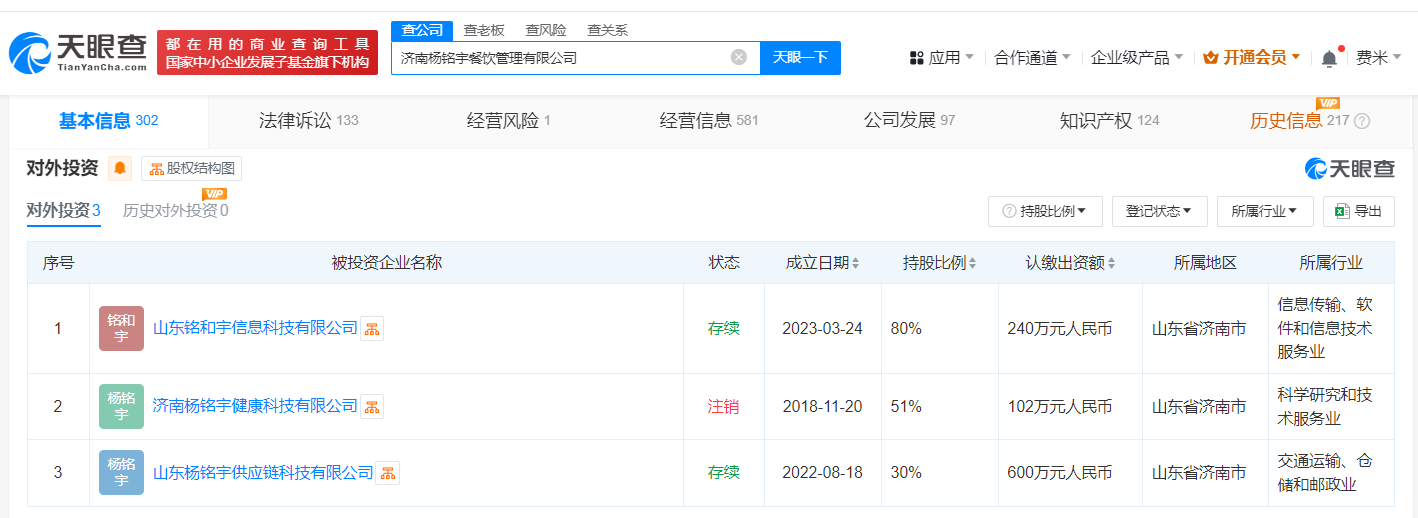Screen dimensions: 1418x518
Task: Click the help question mark beside 历史信息
Action: click(1362, 121)
